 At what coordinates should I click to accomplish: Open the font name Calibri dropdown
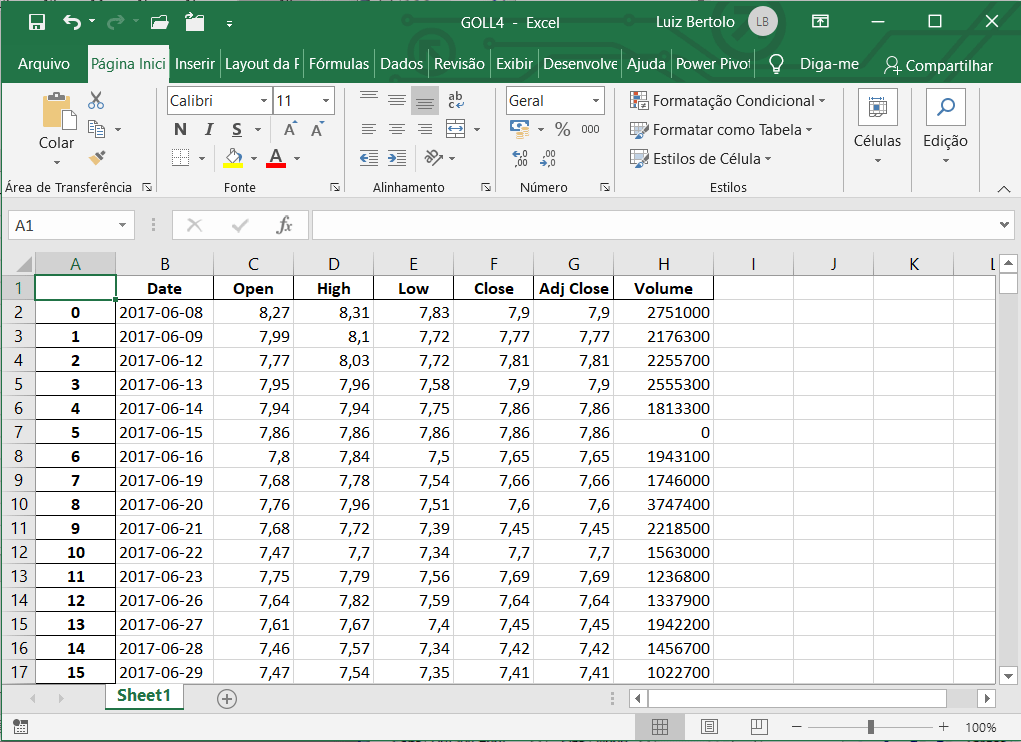[x=264, y=100]
